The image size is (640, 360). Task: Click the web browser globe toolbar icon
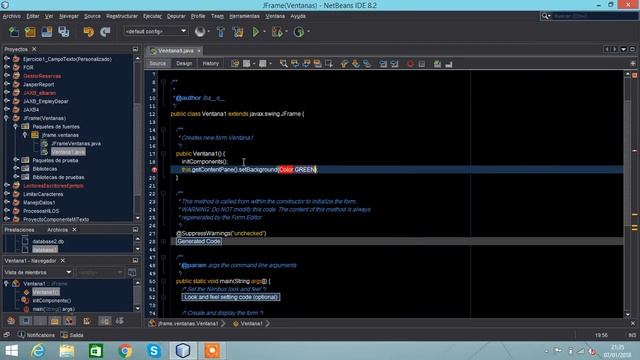[200, 32]
